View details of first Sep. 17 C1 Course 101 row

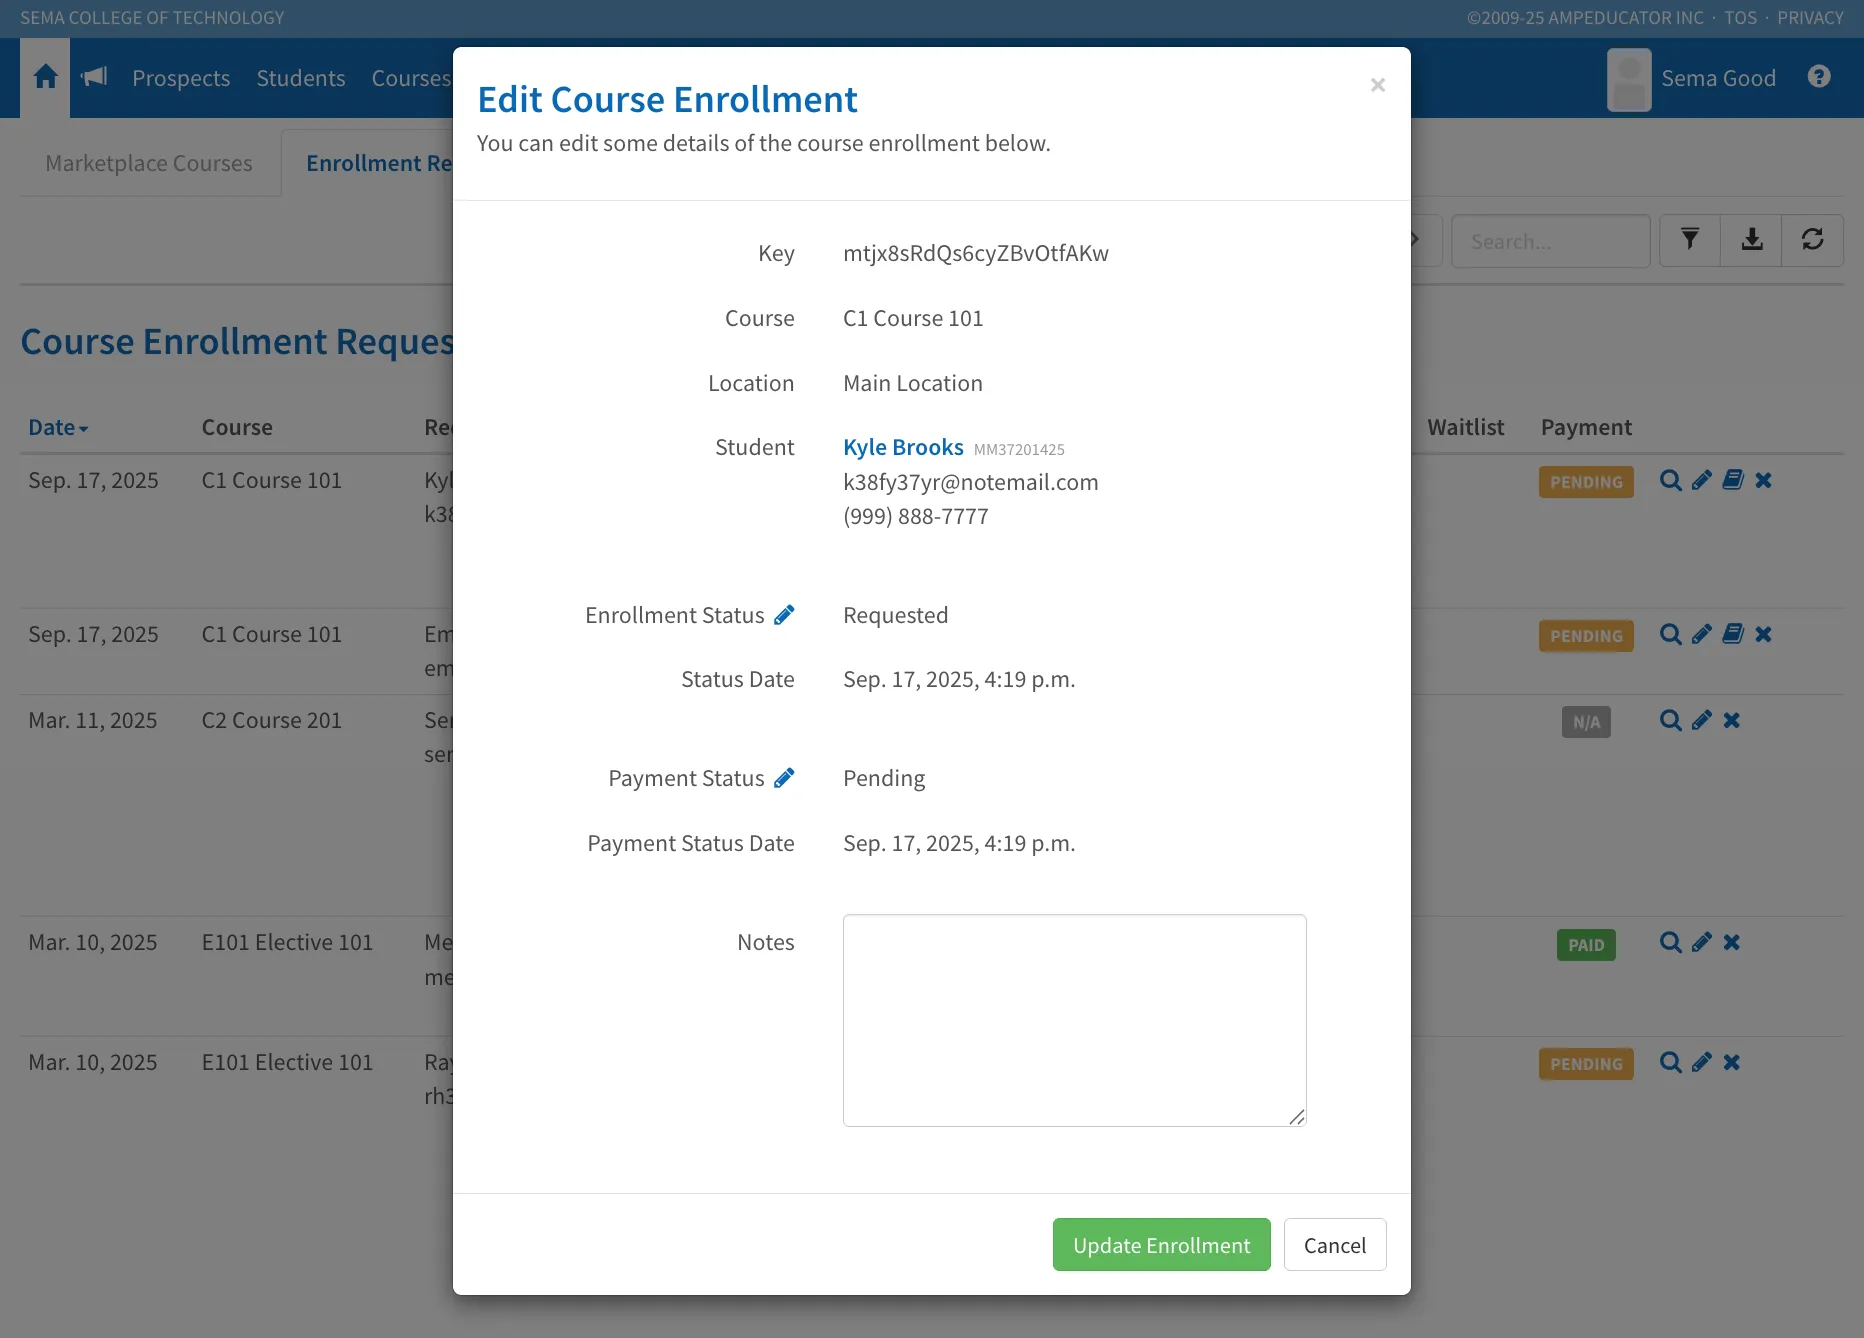pos(1670,480)
